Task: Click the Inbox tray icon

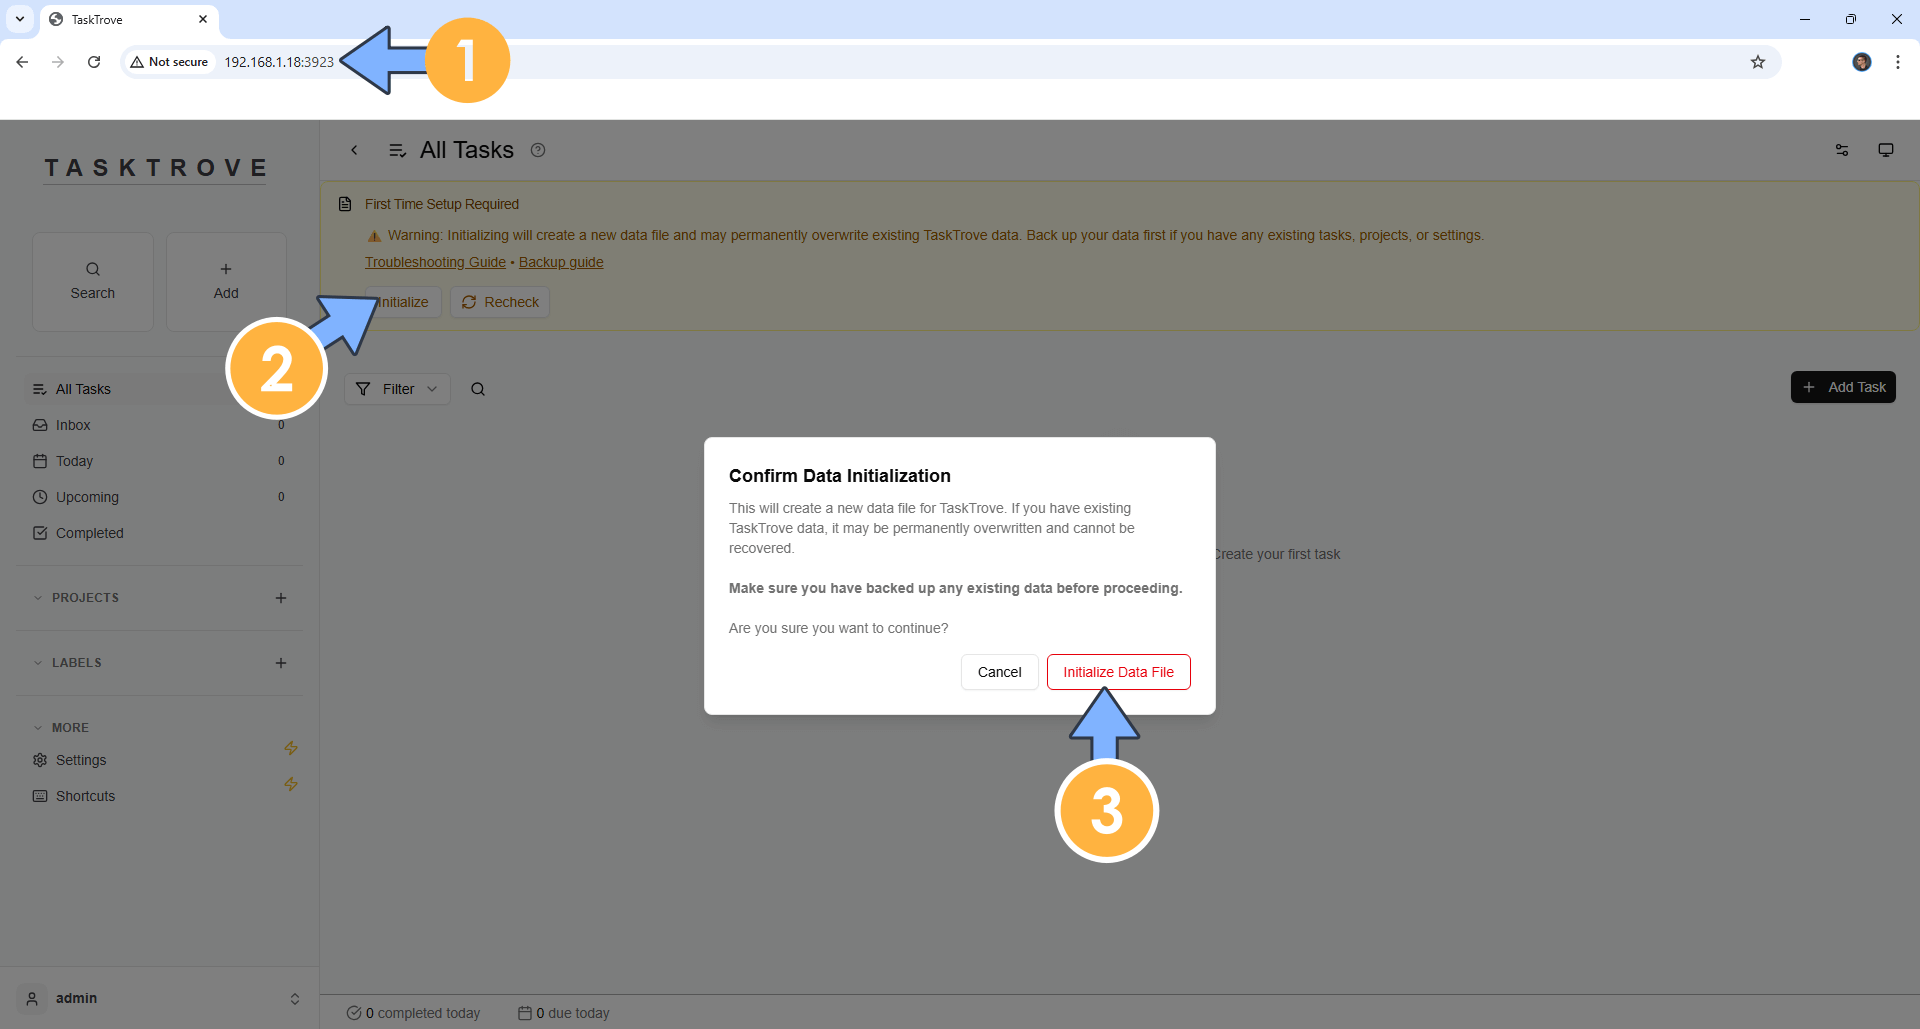Action: [x=40, y=425]
